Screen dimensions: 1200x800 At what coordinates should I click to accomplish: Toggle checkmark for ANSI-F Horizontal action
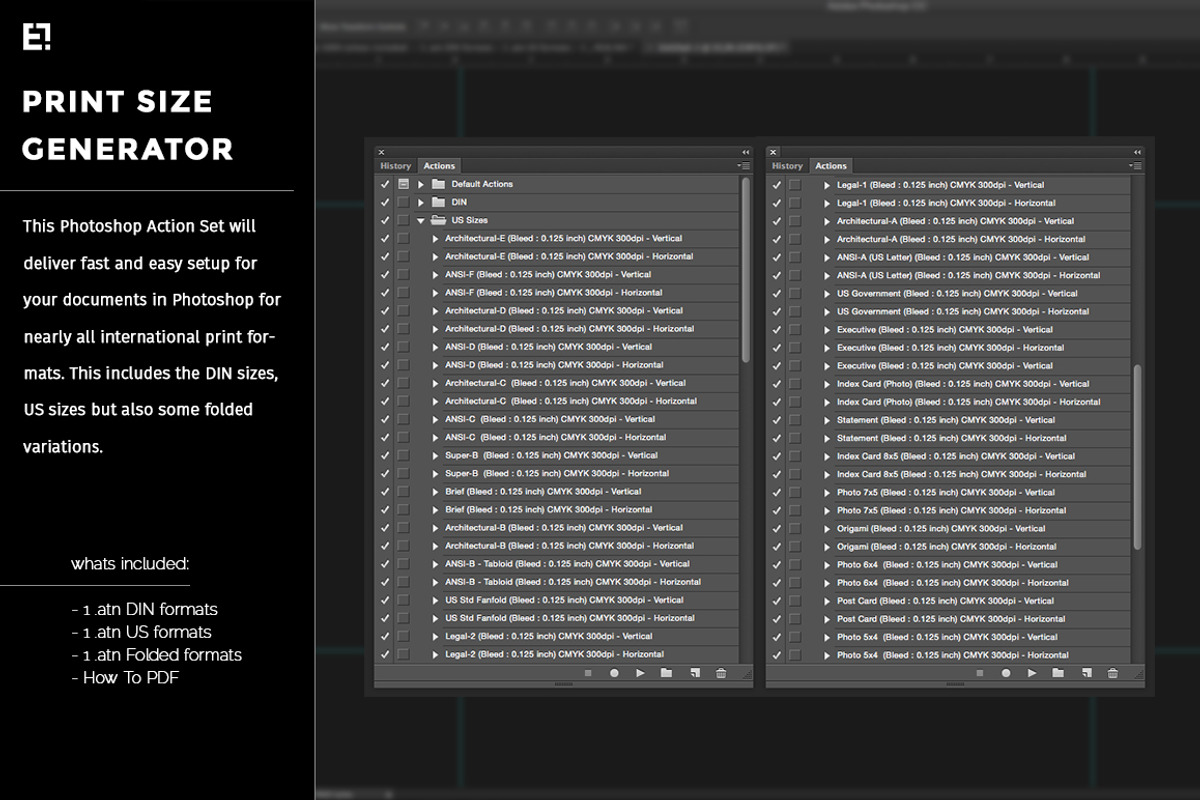coord(385,292)
